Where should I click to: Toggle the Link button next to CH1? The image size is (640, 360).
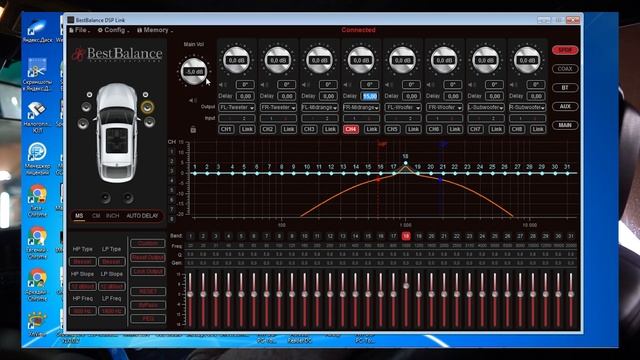(x=247, y=129)
